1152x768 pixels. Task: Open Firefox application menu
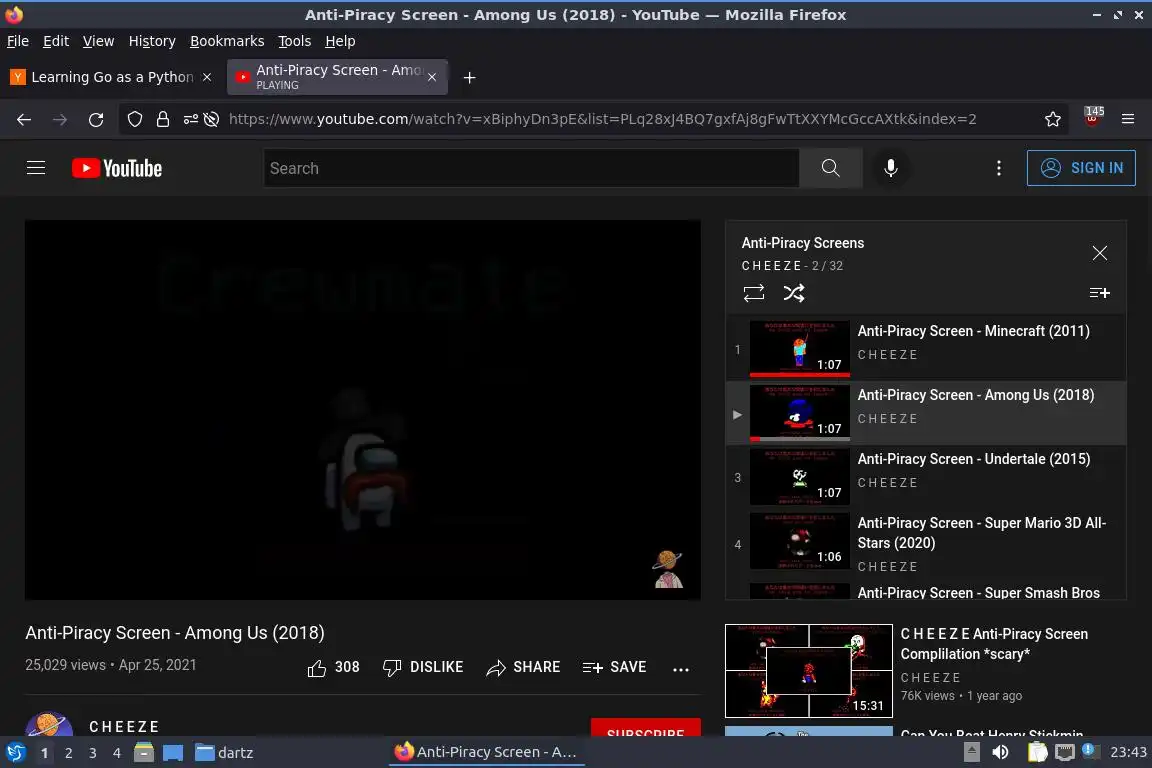(1128, 119)
